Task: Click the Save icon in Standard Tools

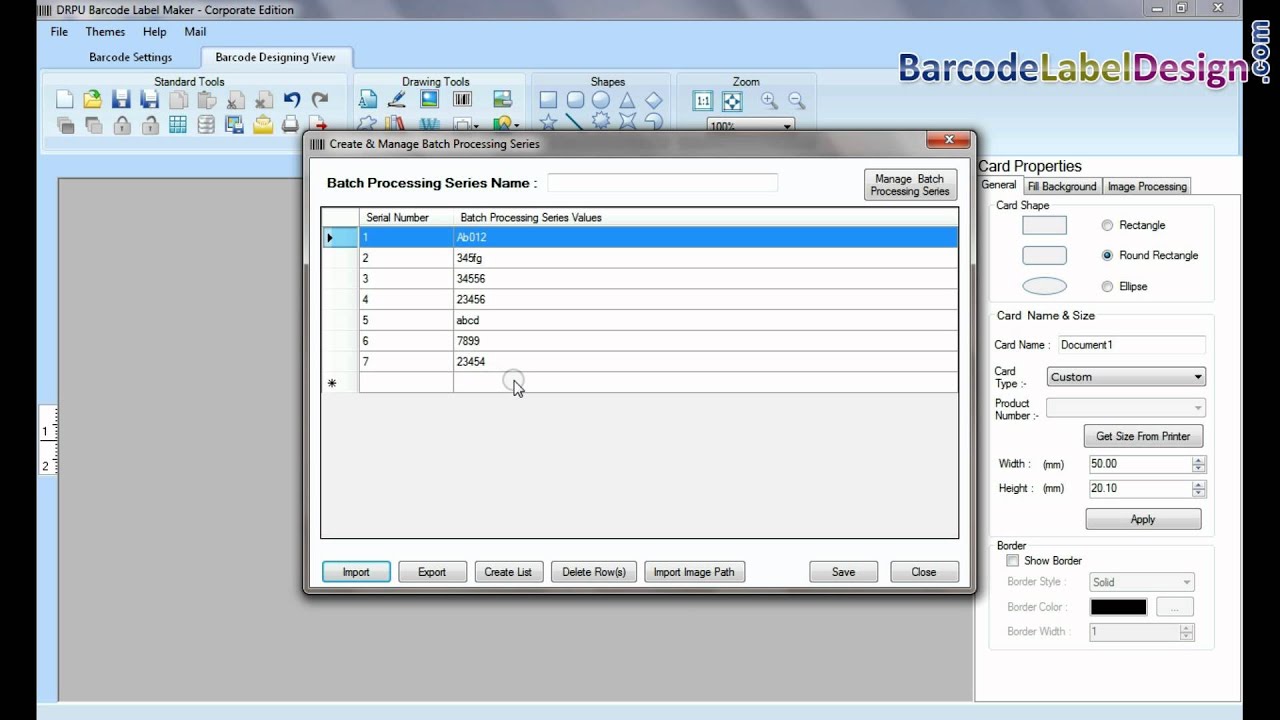Action: 121,99
